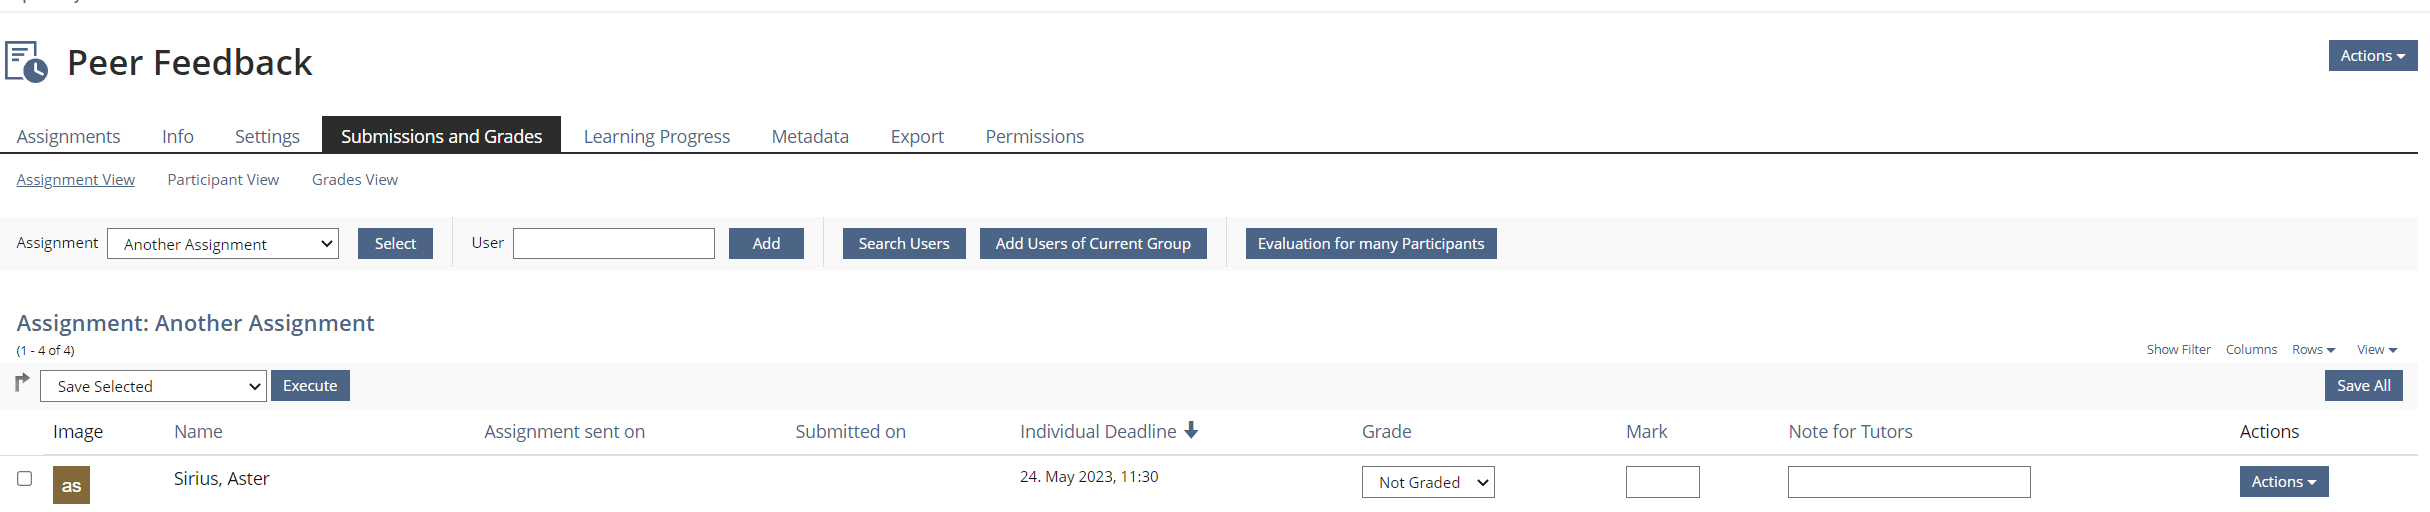The image size is (2430, 512).
Task: Expand the Save Selected action dropdown
Action: 153,386
